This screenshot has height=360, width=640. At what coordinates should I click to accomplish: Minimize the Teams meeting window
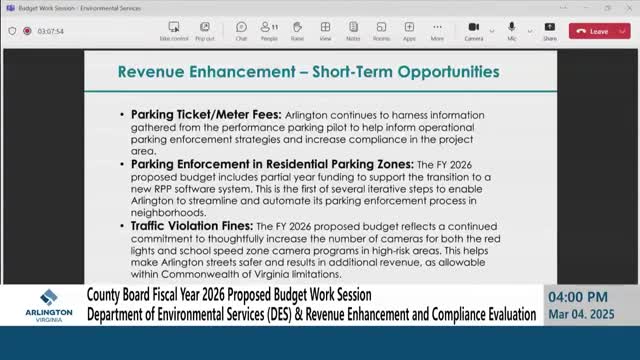click(587, 8)
